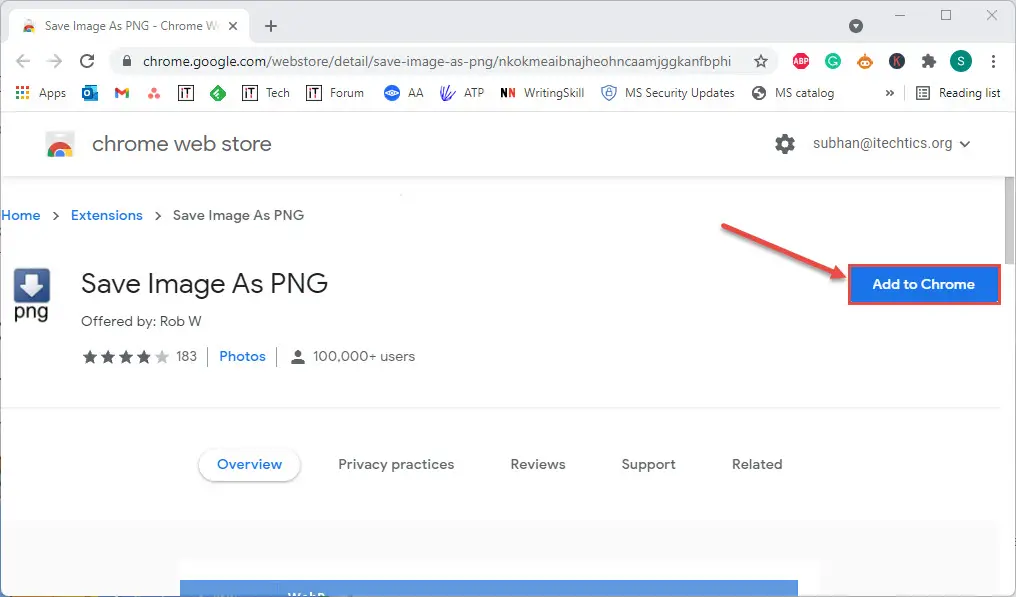Open a new tab with plus button
Image resolution: width=1016 pixels, height=597 pixels.
point(271,26)
